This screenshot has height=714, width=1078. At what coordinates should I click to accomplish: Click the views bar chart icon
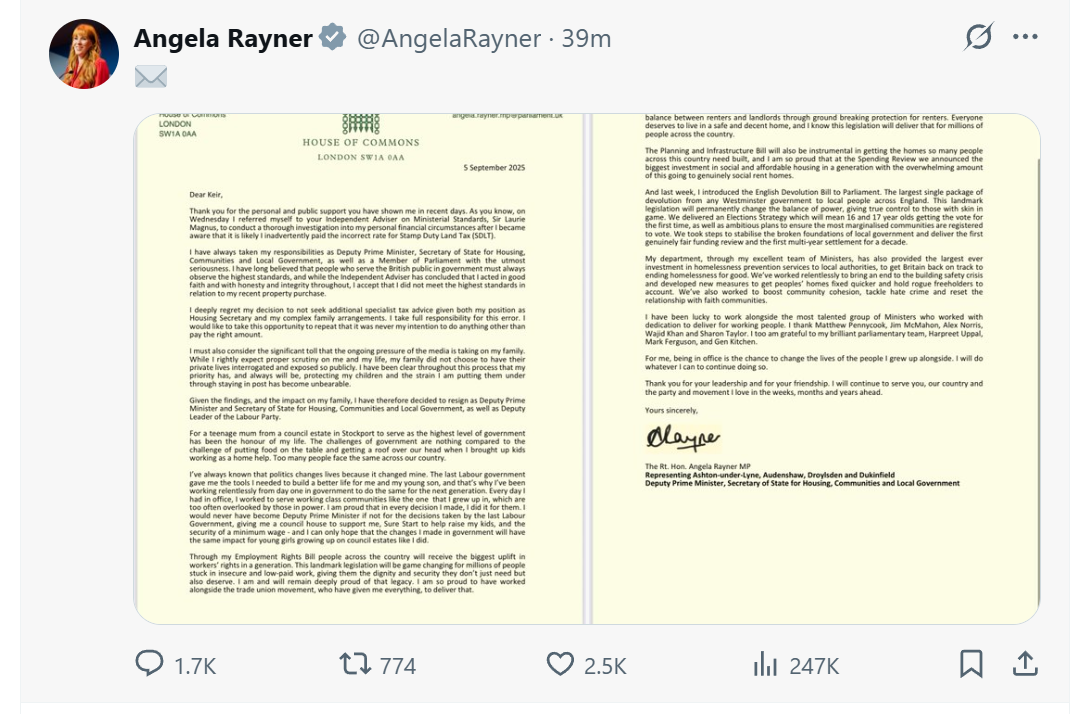(765, 664)
